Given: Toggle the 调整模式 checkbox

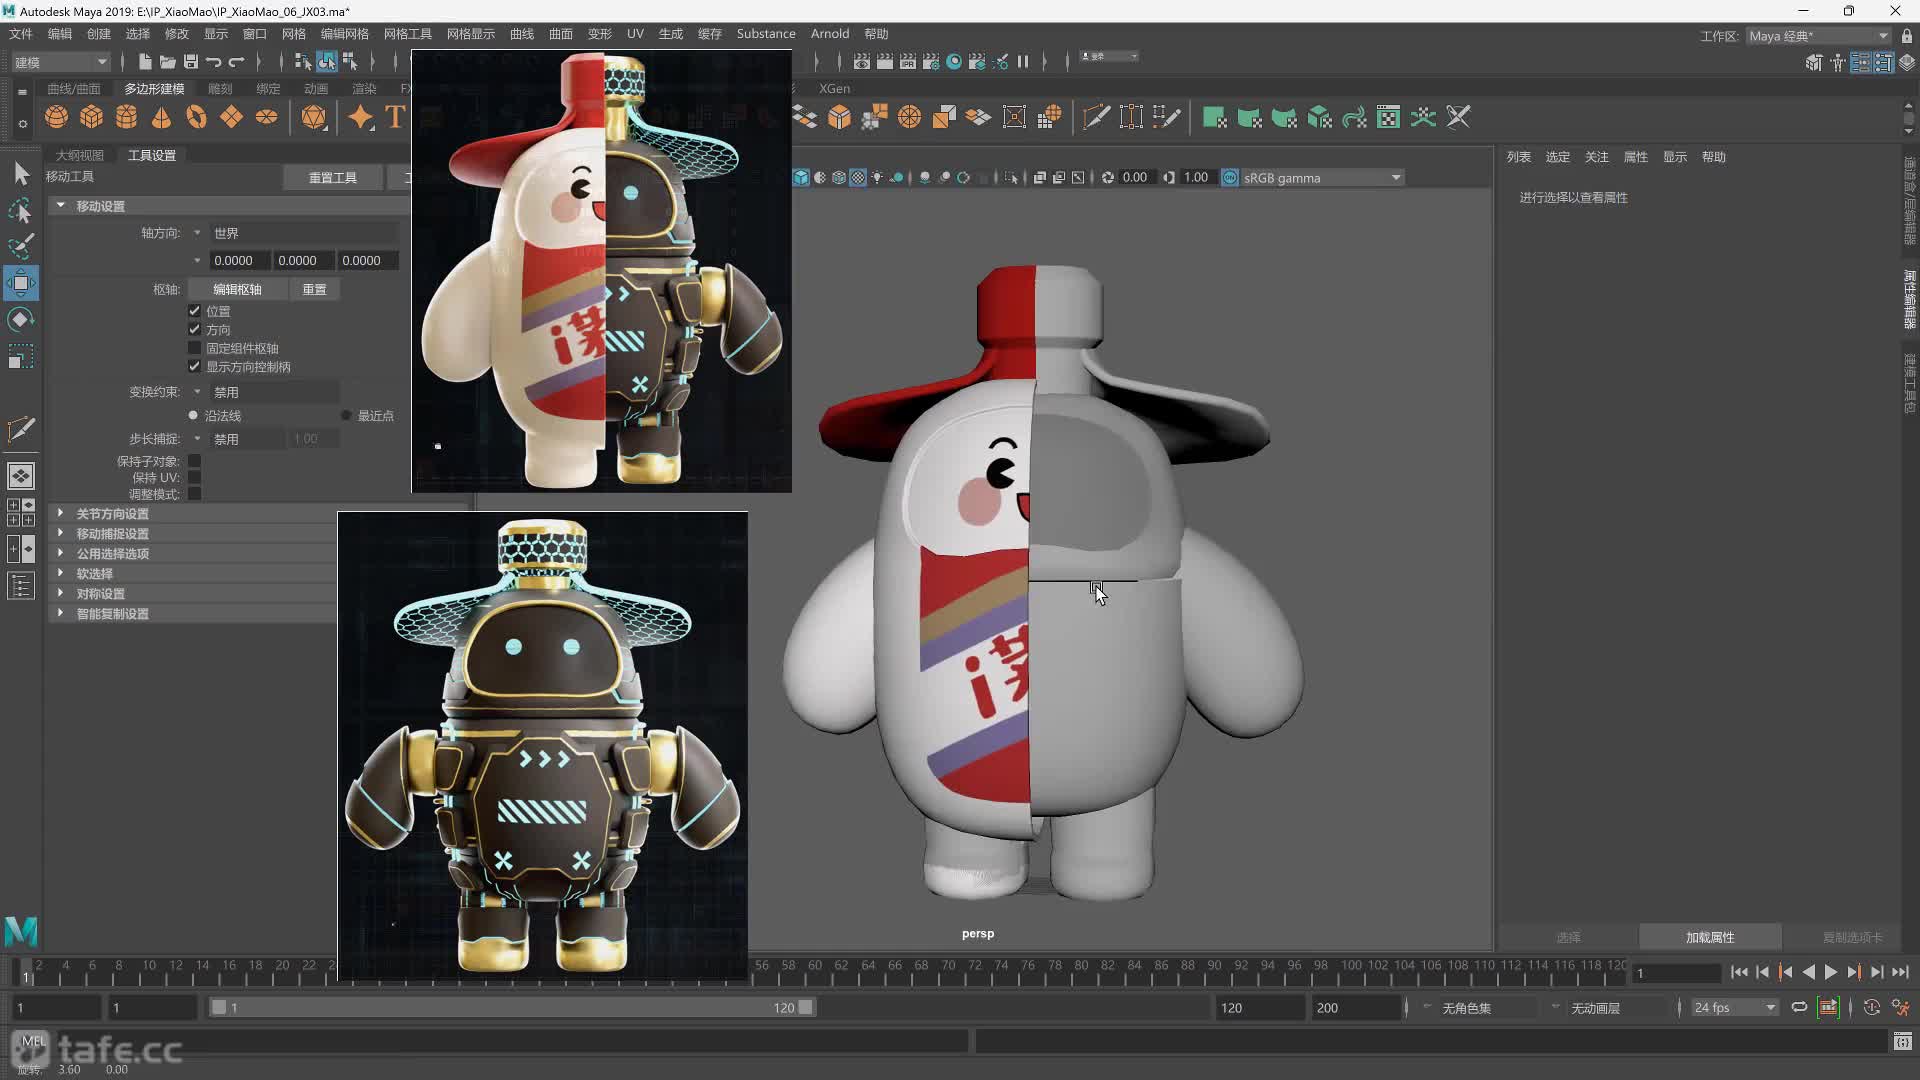Looking at the screenshot, I should click(195, 494).
